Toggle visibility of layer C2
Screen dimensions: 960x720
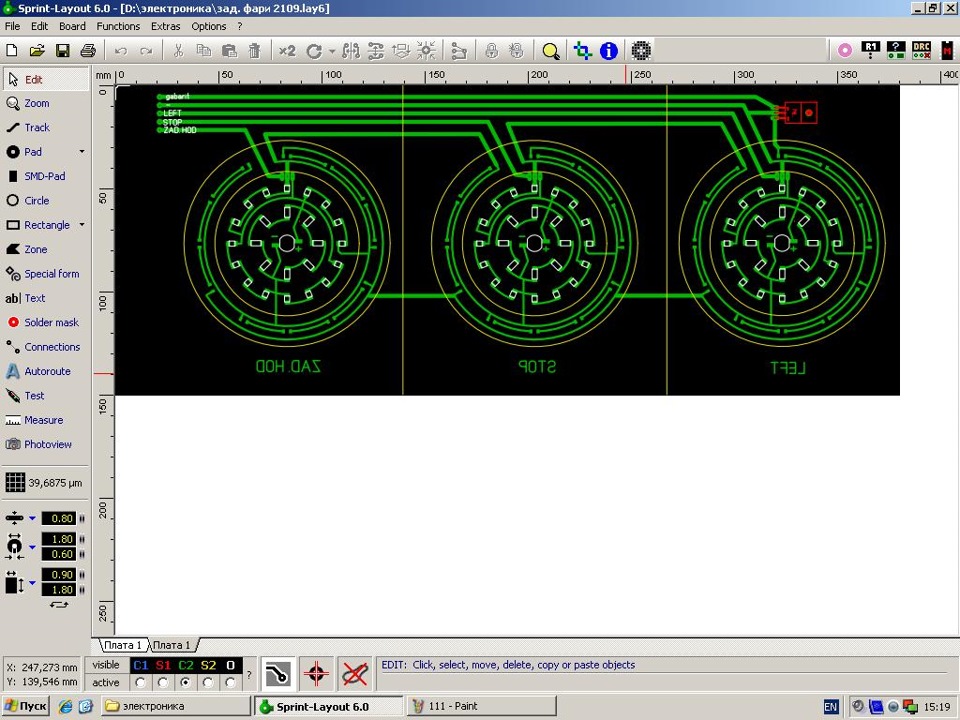click(x=186, y=665)
